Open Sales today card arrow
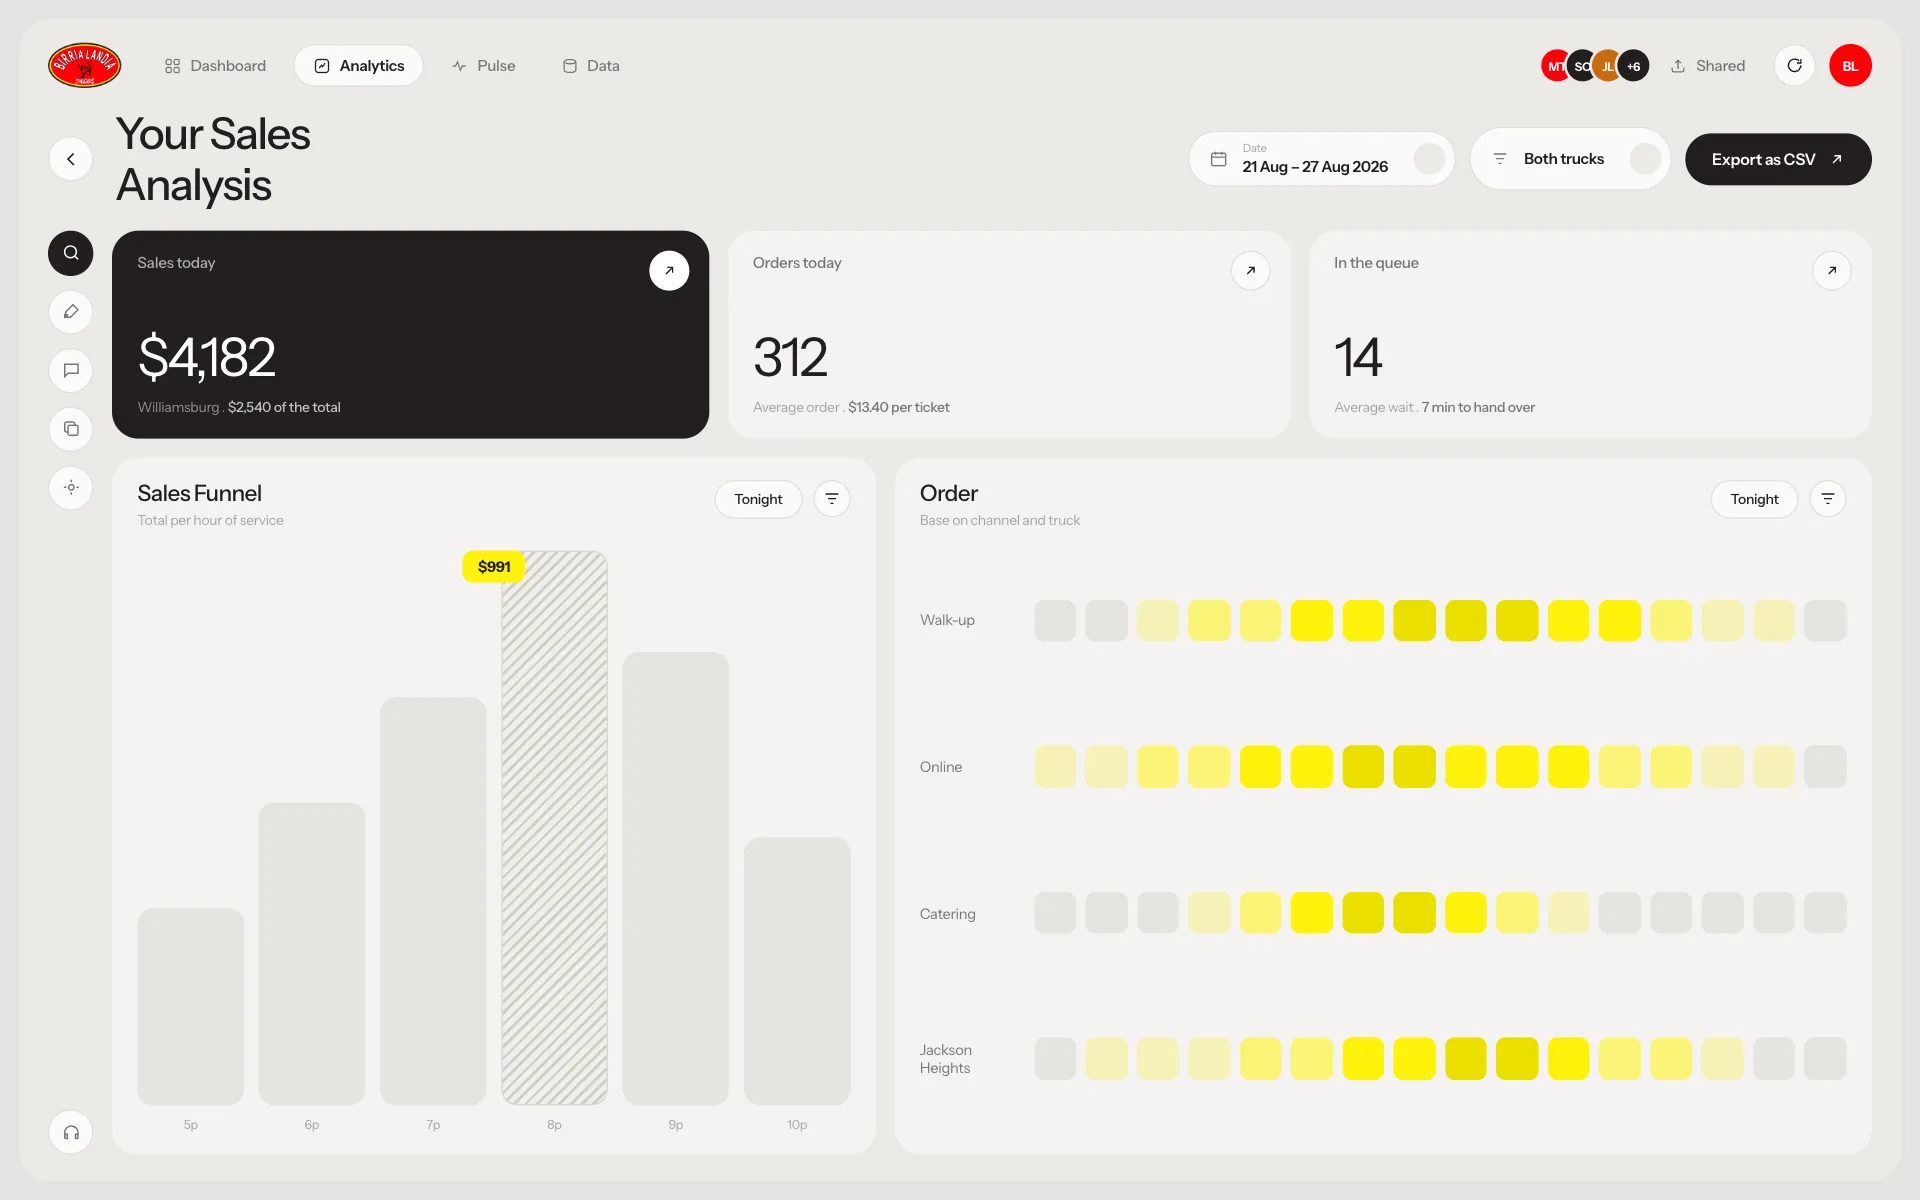Viewport: 1920px width, 1200px height. (x=669, y=271)
